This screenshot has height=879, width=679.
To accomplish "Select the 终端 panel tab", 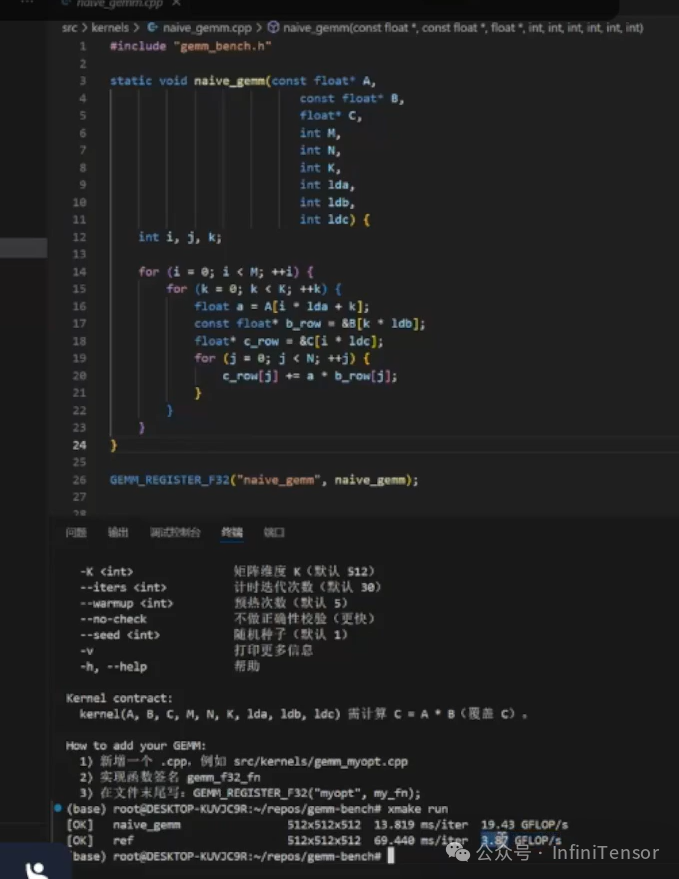I will coord(232,533).
